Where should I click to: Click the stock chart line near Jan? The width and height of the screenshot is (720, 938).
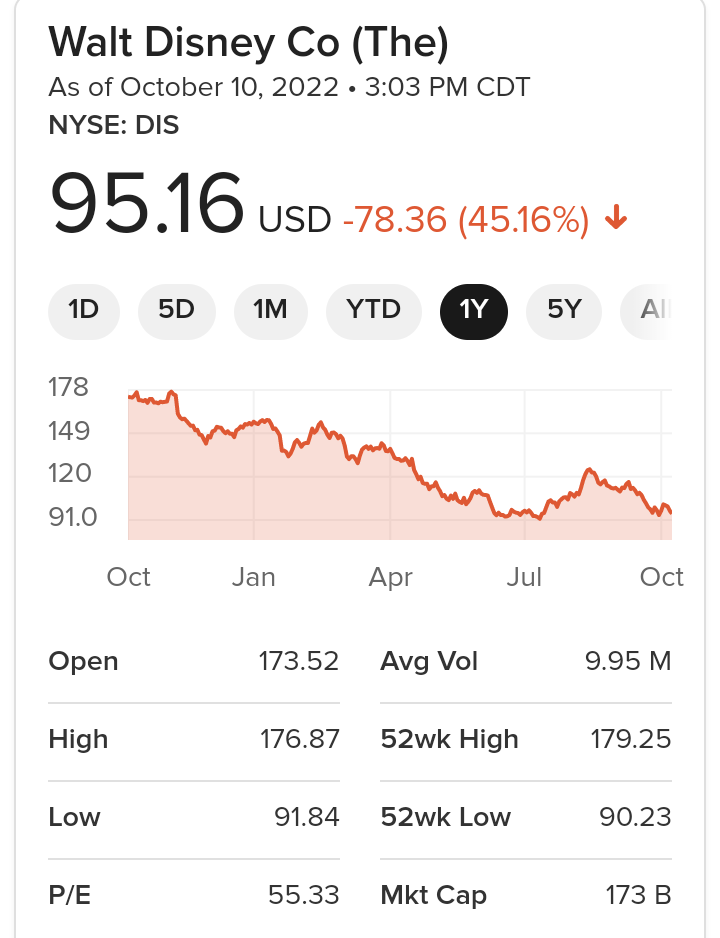point(254,423)
